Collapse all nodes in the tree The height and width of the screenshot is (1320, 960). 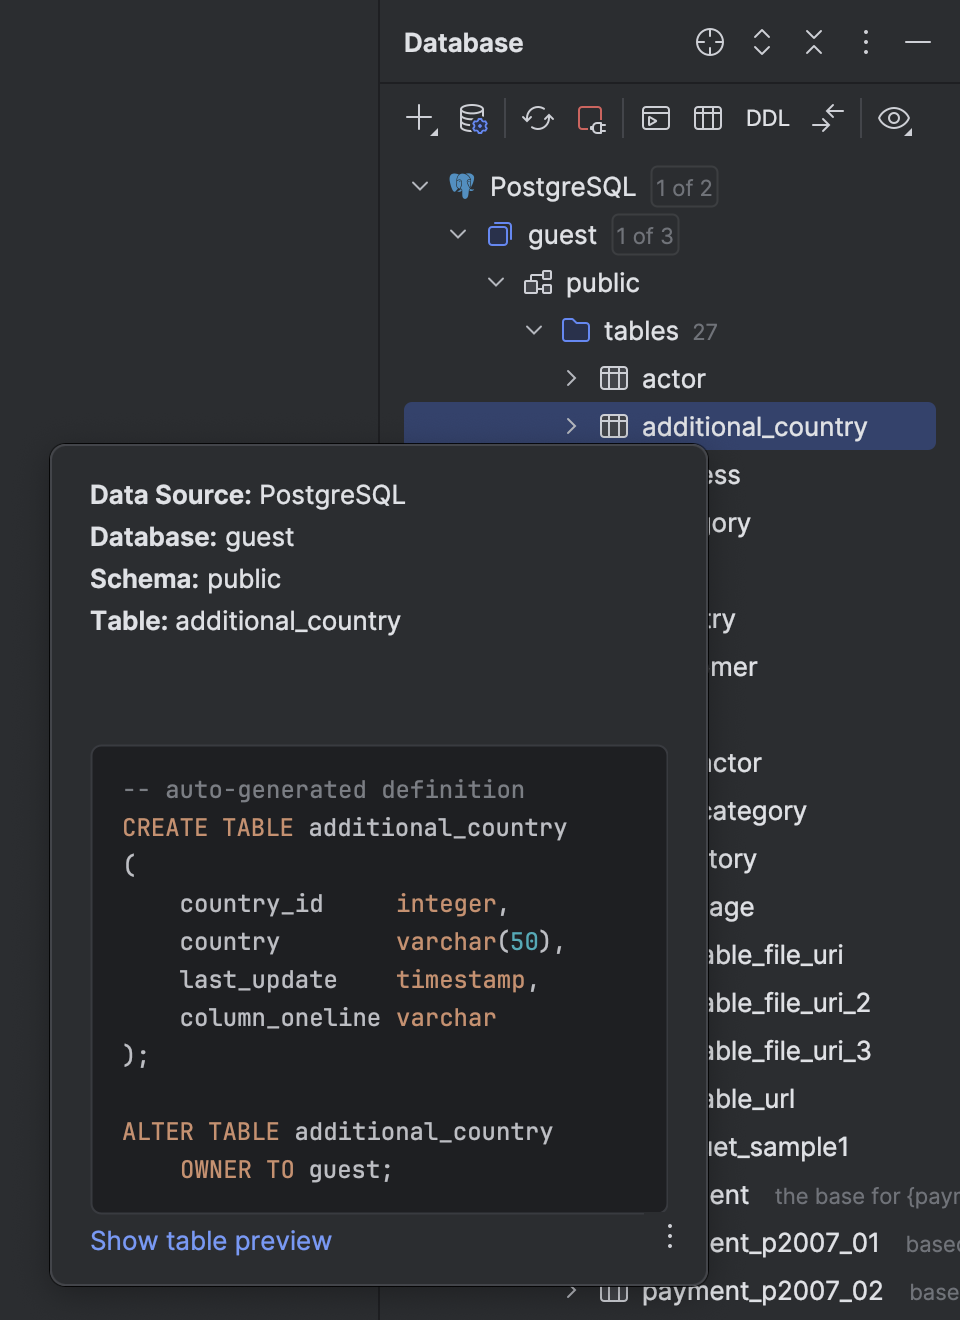point(813,43)
